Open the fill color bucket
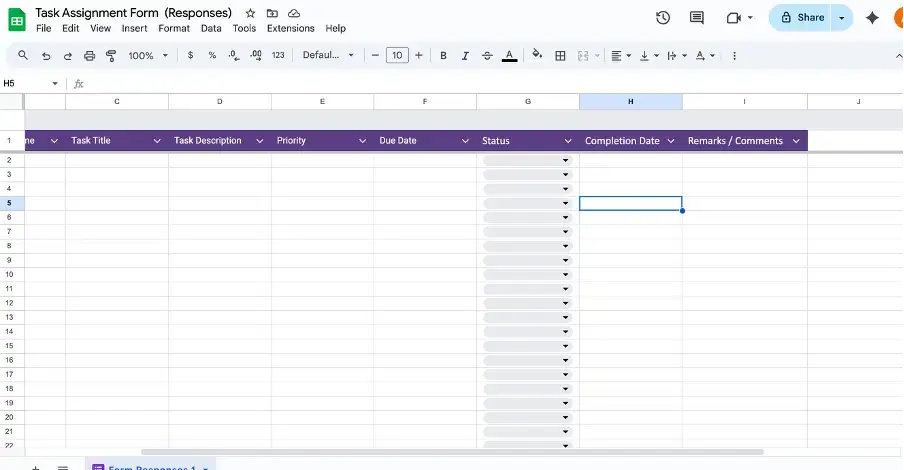This screenshot has height=470, width=904. point(537,55)
